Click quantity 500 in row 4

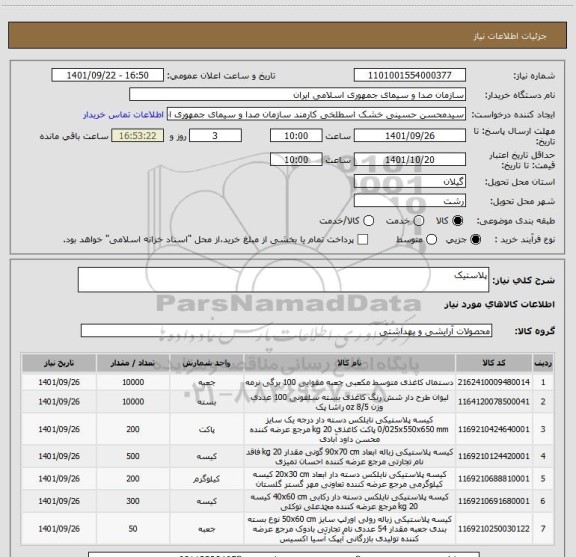(133, 456)
